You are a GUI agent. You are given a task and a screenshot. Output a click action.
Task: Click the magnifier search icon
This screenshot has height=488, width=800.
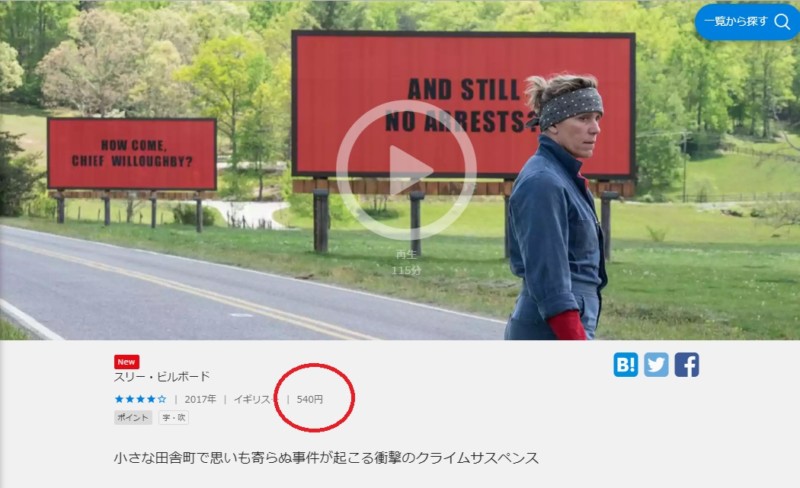click(x=782, y=21)
